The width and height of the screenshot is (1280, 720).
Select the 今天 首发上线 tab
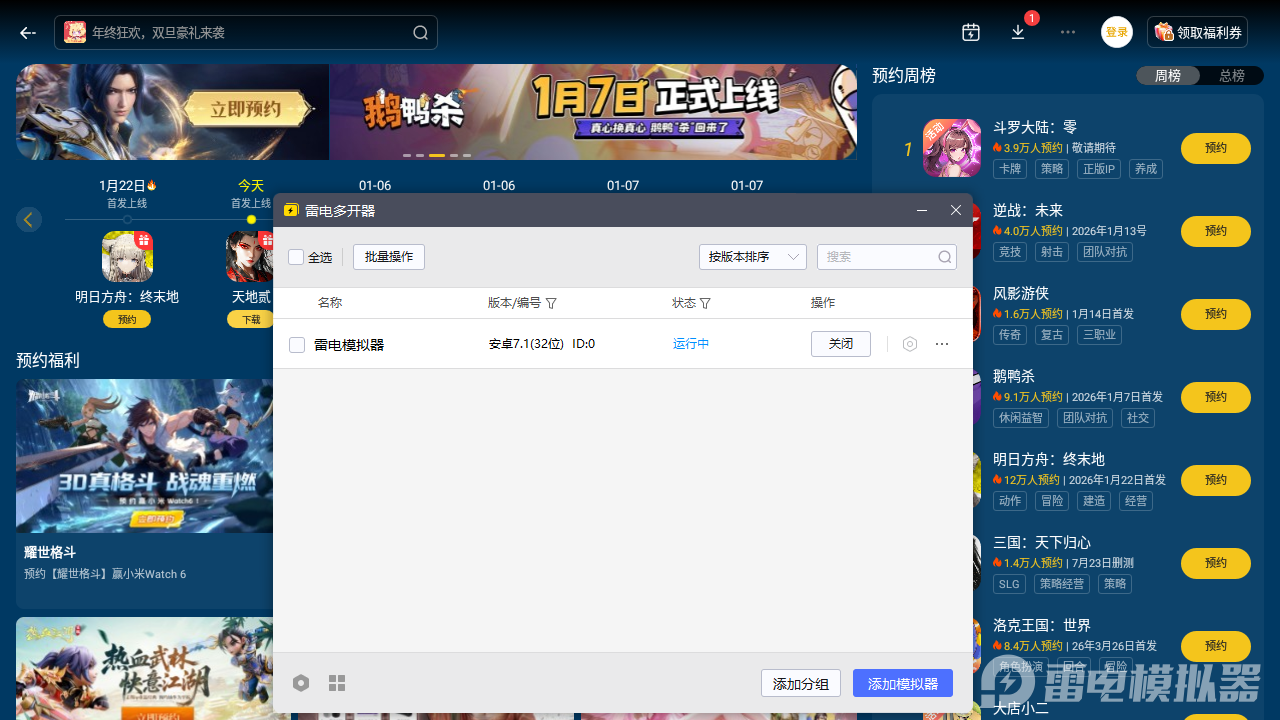(251, 192)
